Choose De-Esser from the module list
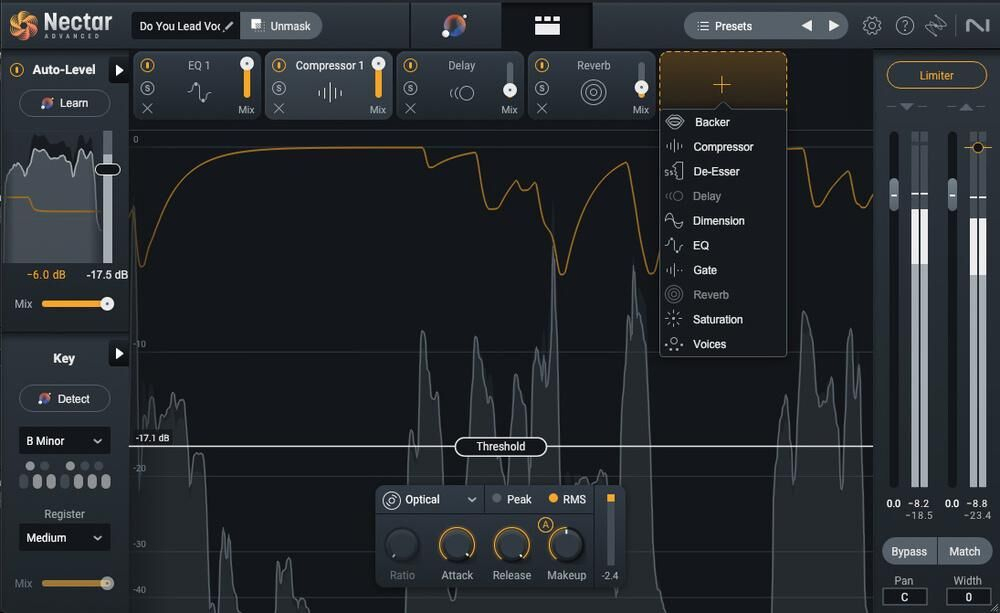Image resolution: width=1000 pixels, height=613 pixels. (x=716, y=171)
